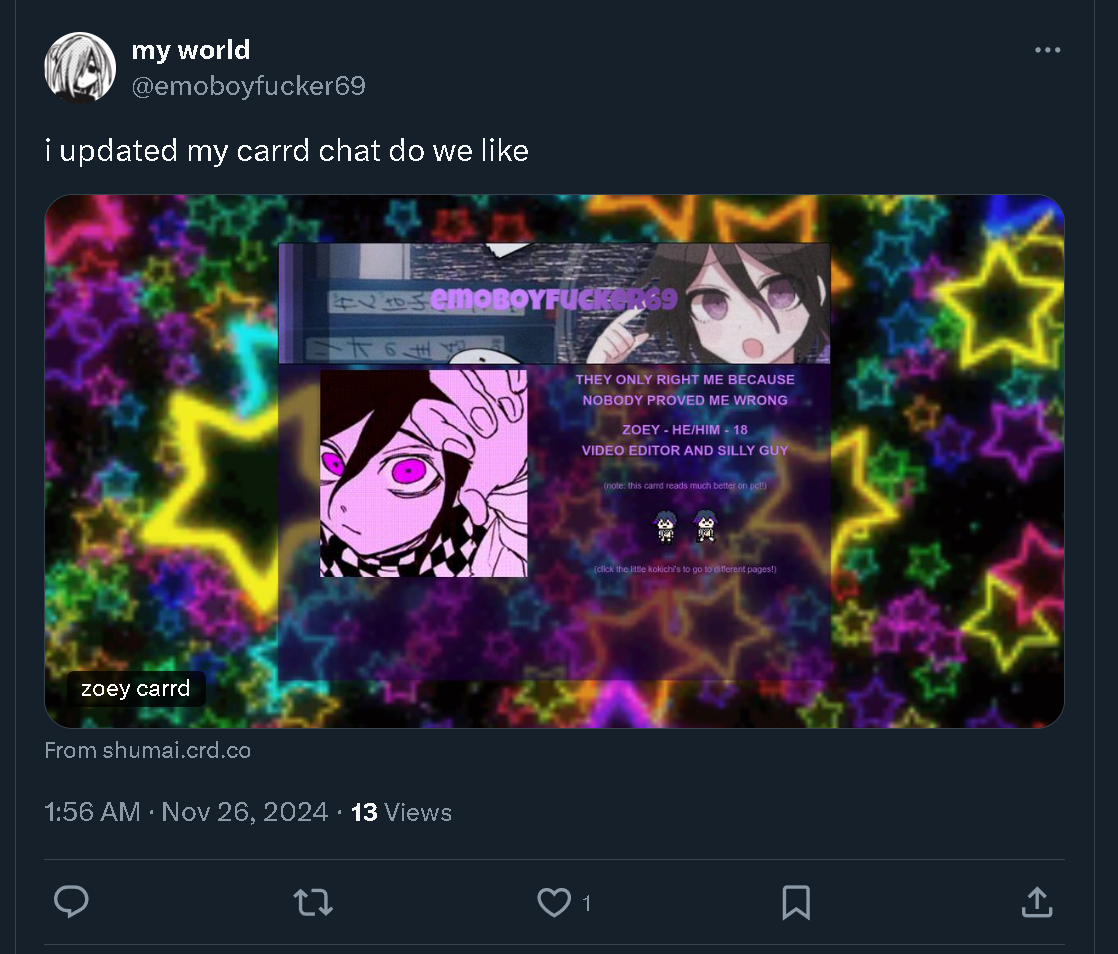Click the my world display name

pos(190,50)
